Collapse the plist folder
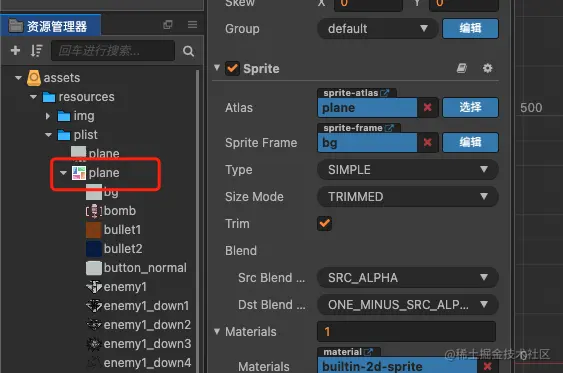The height and width of the screenshot is (373, 563). pos(48,135)
